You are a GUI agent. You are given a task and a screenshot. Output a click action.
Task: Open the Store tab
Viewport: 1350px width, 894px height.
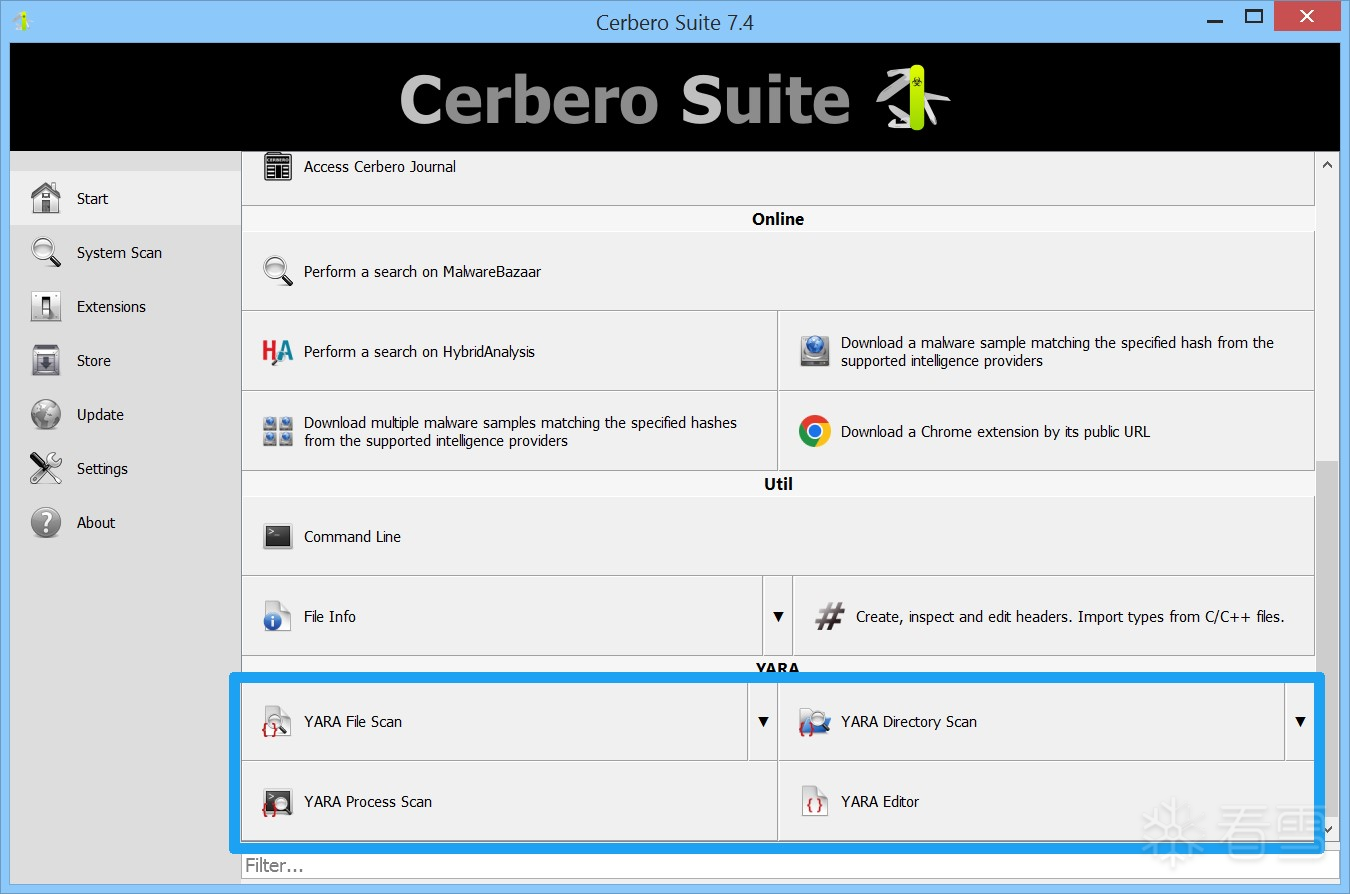(125, 360)
